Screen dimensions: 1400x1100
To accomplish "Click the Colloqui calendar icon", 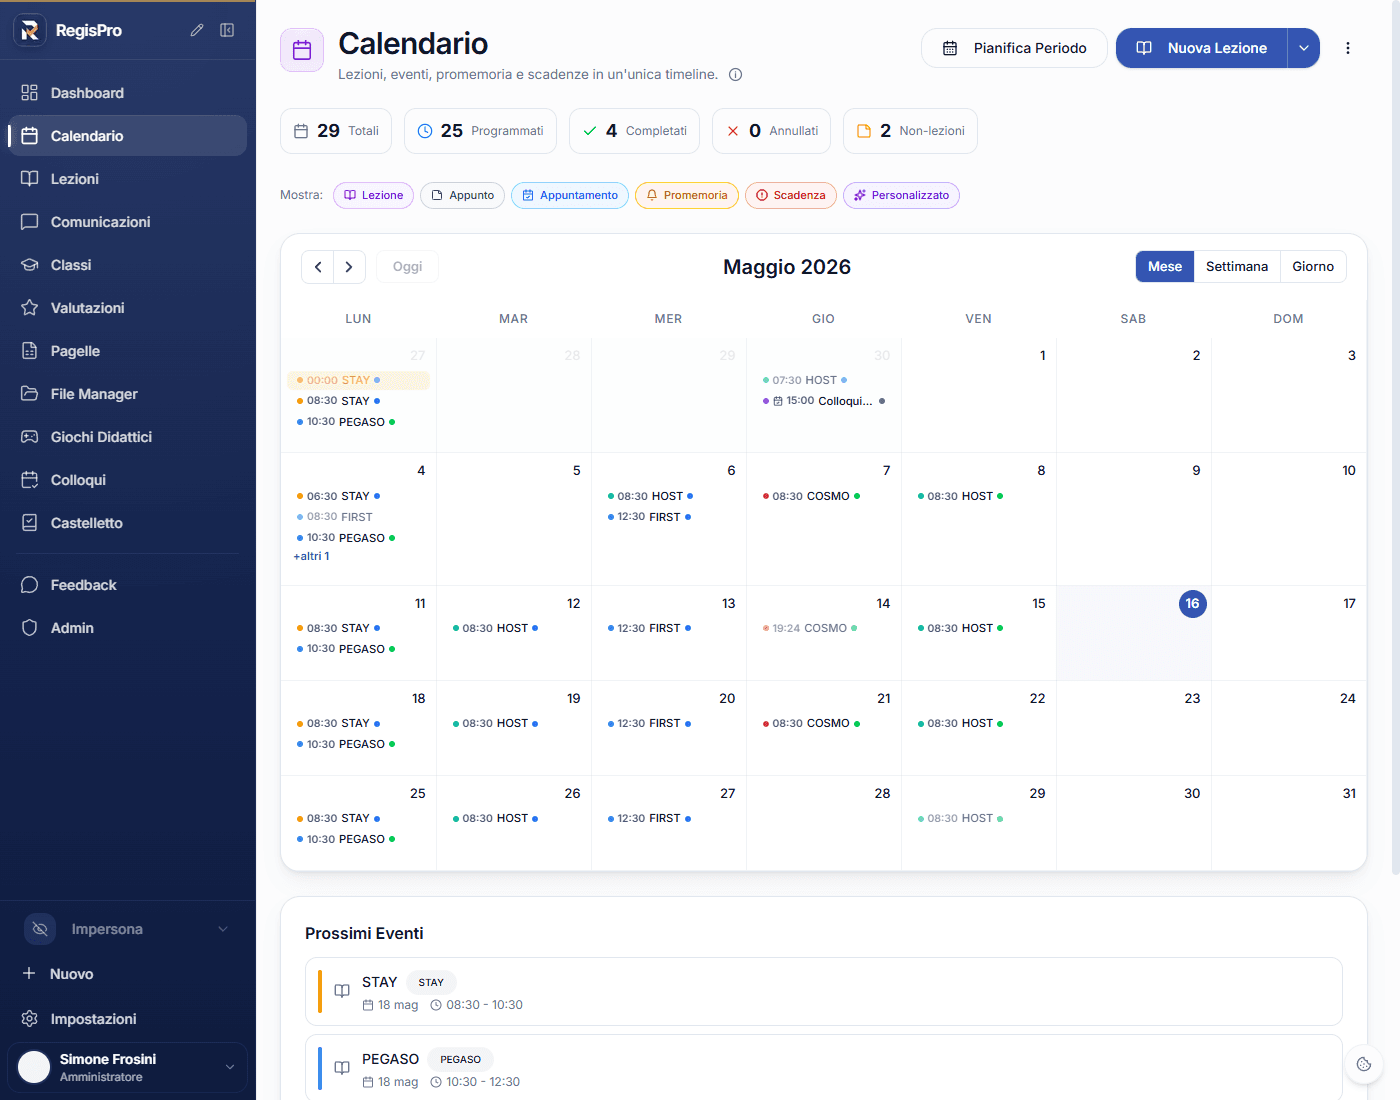I will coord(30,480).
